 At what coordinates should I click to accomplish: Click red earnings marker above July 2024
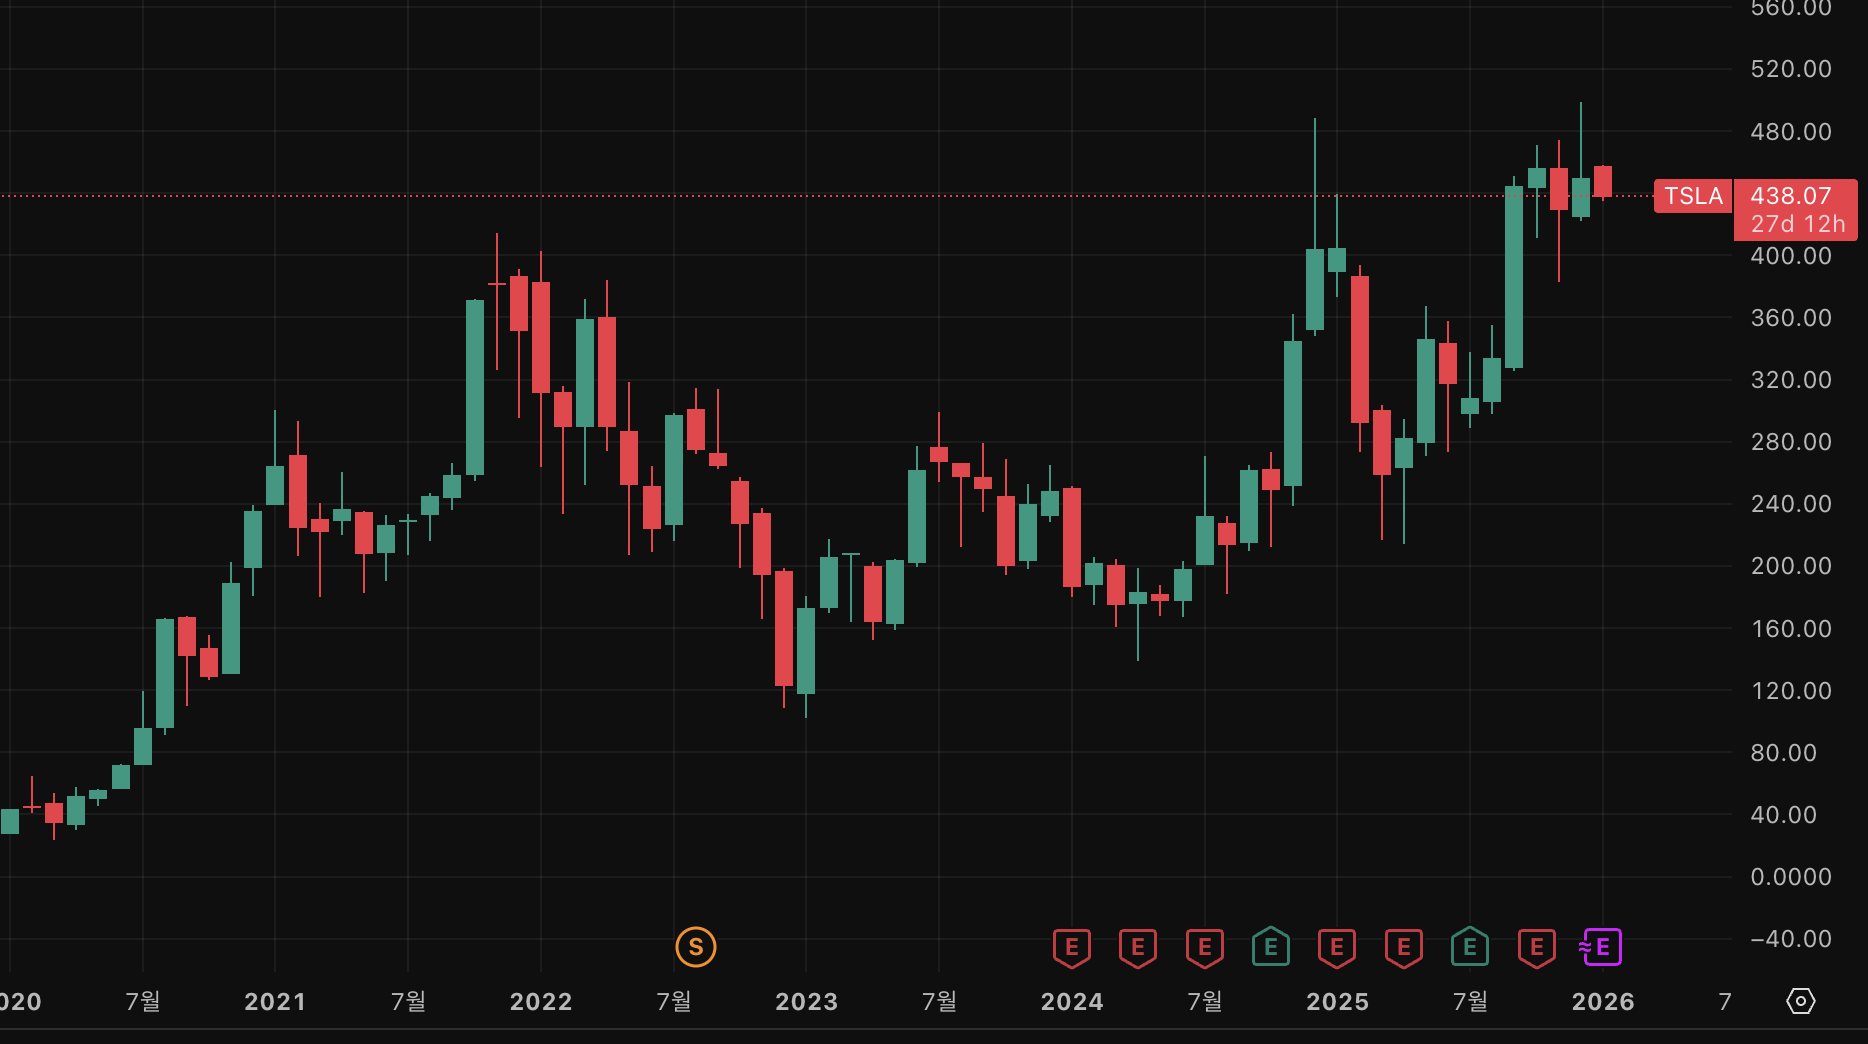tap(1204, 947)
